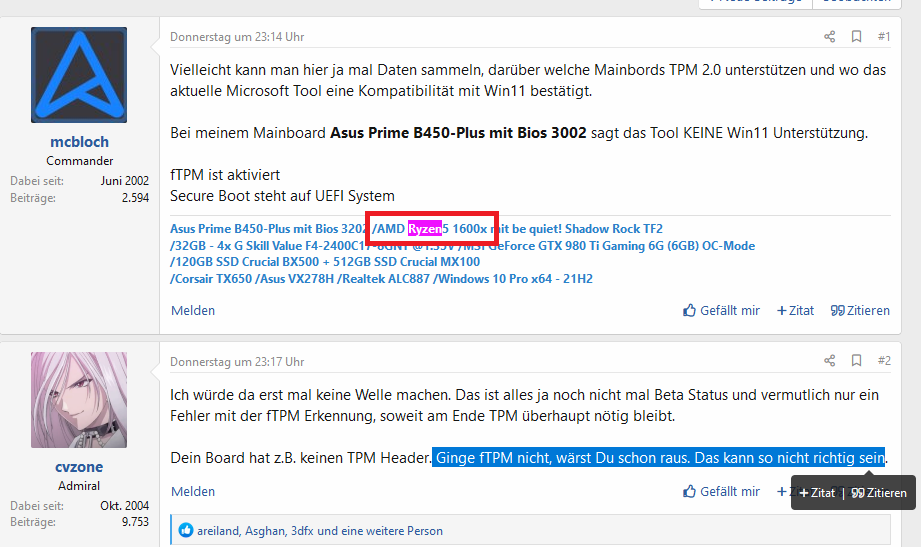Click mcbloch's join date Juni 2002
The width and height of the screenshot is (921, 547).
[125, 180]
